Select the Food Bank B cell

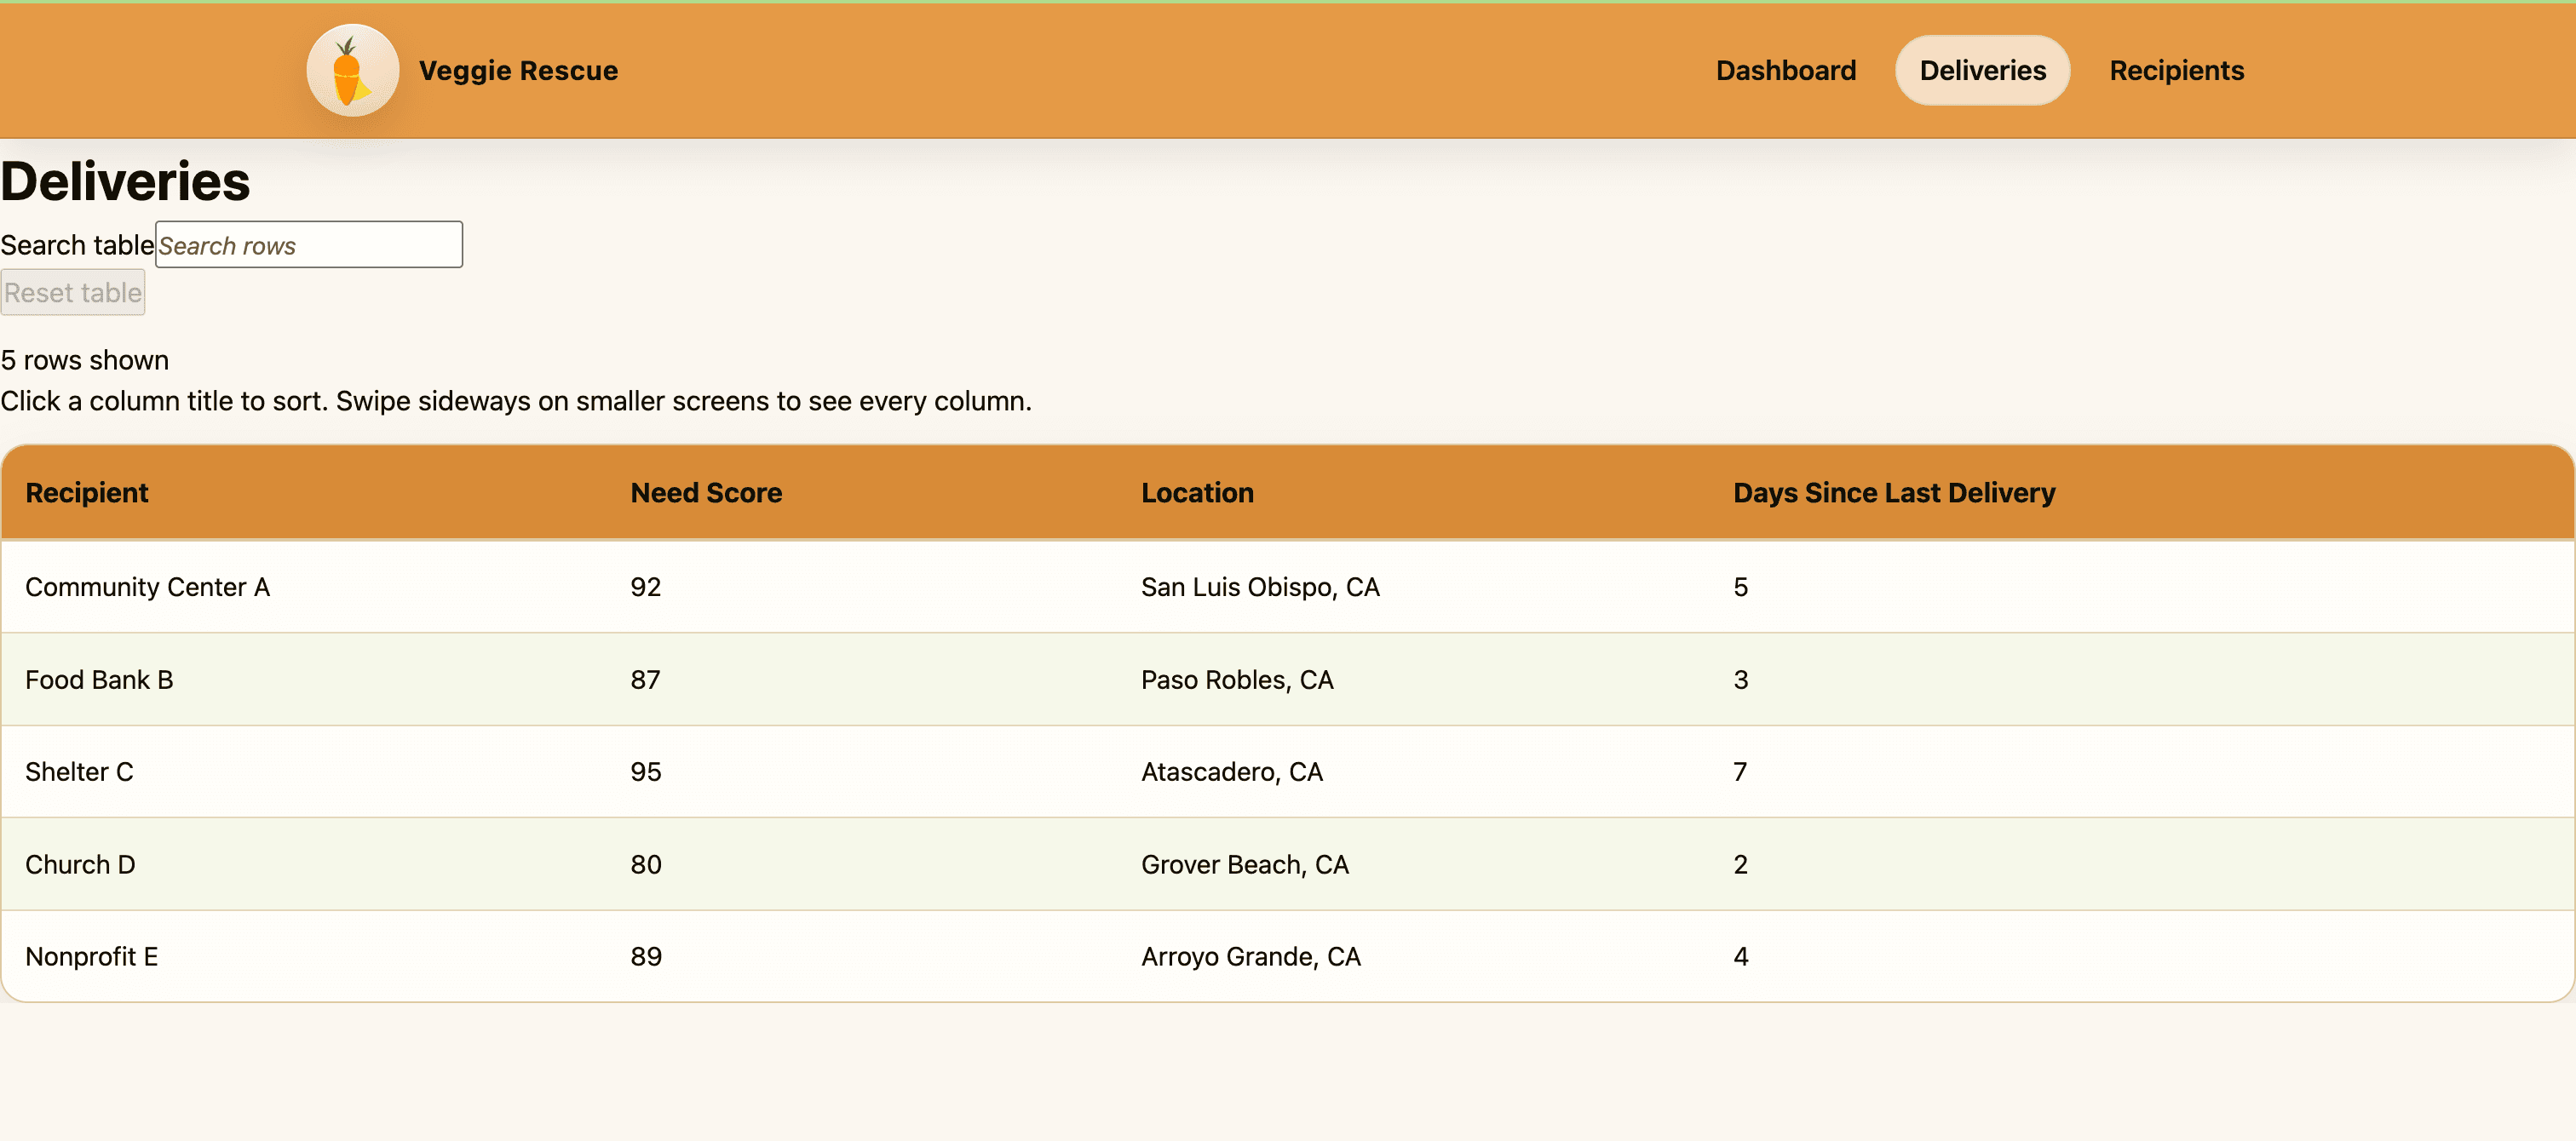tap(99, 680)
